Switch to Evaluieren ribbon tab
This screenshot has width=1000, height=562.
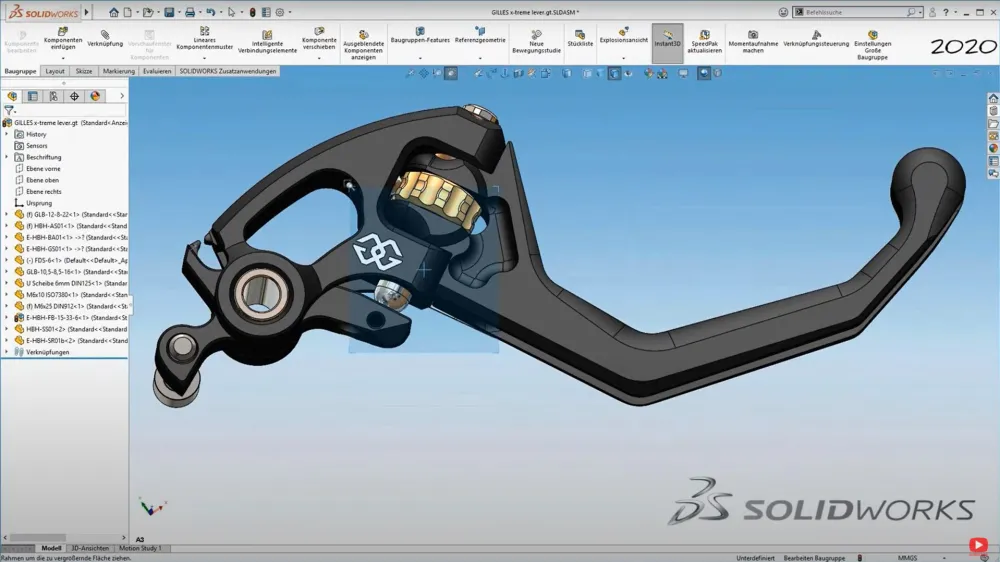[x=157, y=71]
